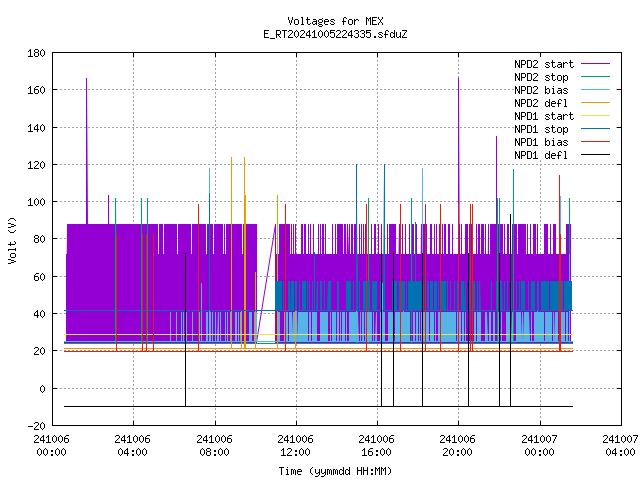
Task: Click the x-axis tick '241006 16:00'
Action: [x=376, y=446]
